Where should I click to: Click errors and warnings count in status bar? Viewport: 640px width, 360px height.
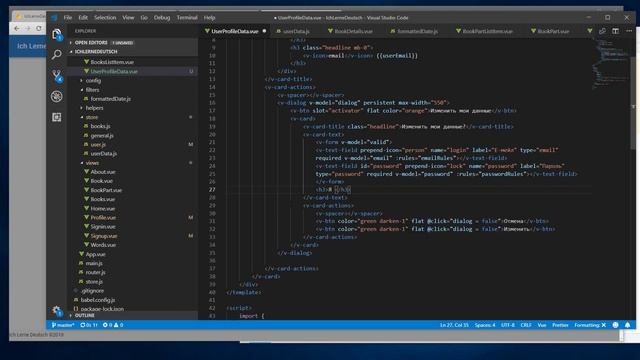113,325
